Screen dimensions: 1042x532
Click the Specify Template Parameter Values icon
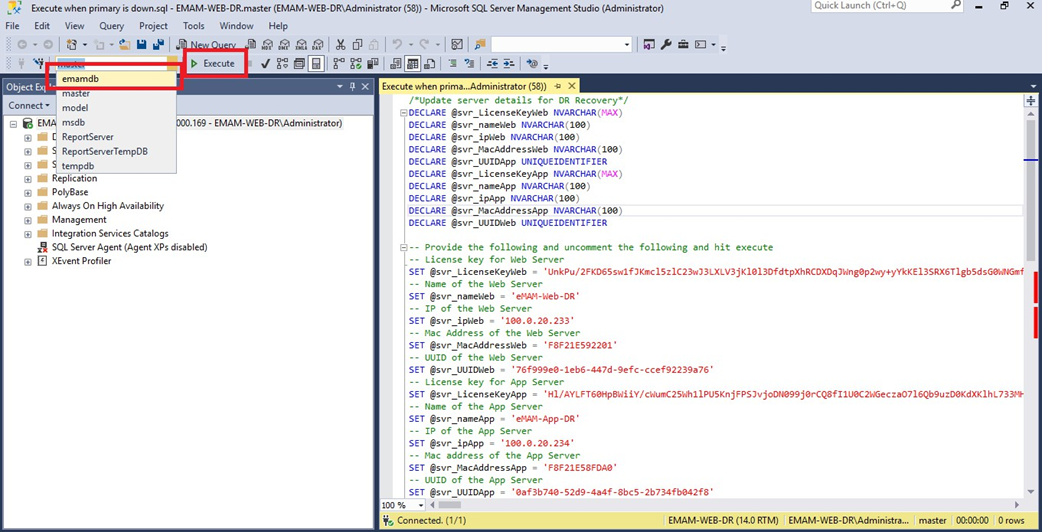point(532,64)
